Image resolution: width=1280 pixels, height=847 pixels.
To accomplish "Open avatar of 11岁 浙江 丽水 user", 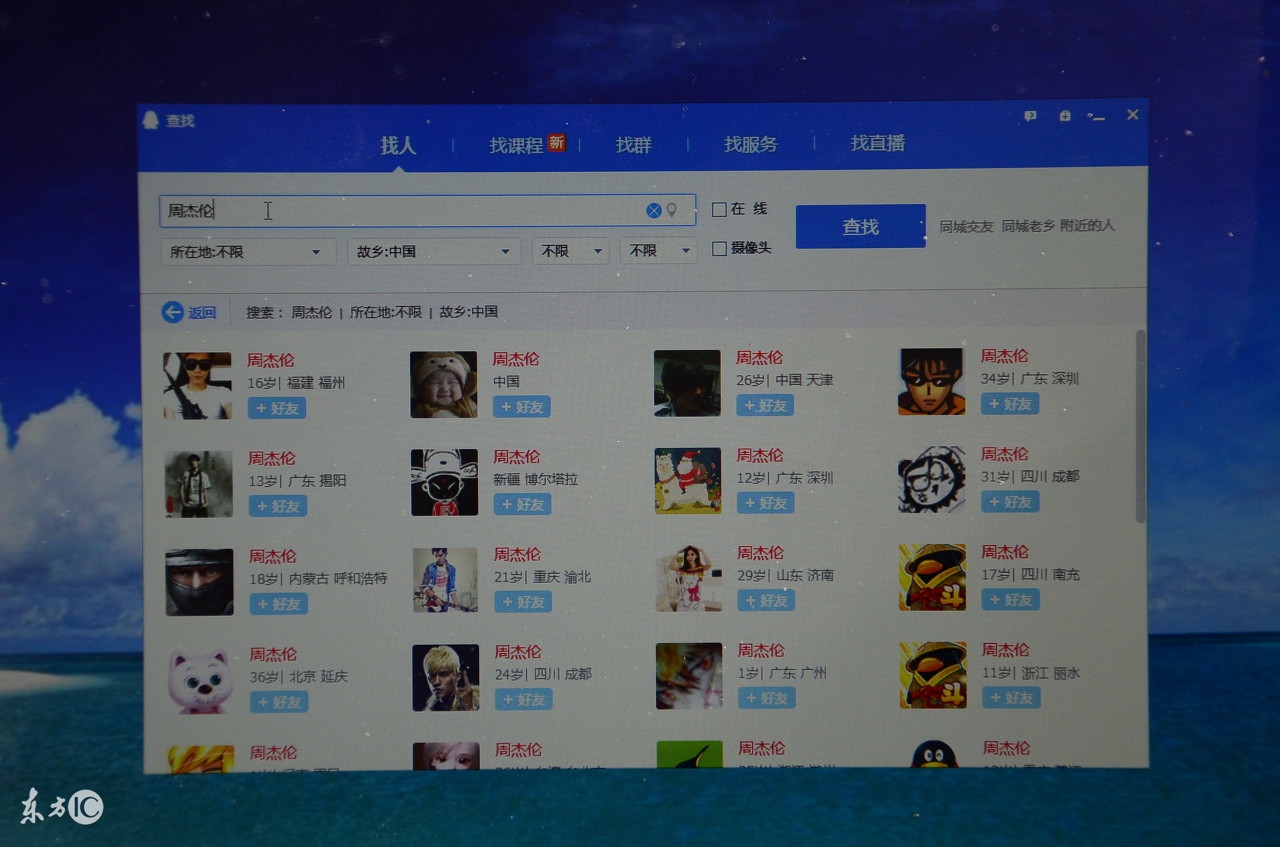I will pyautogui.click(x=933, y=675).
